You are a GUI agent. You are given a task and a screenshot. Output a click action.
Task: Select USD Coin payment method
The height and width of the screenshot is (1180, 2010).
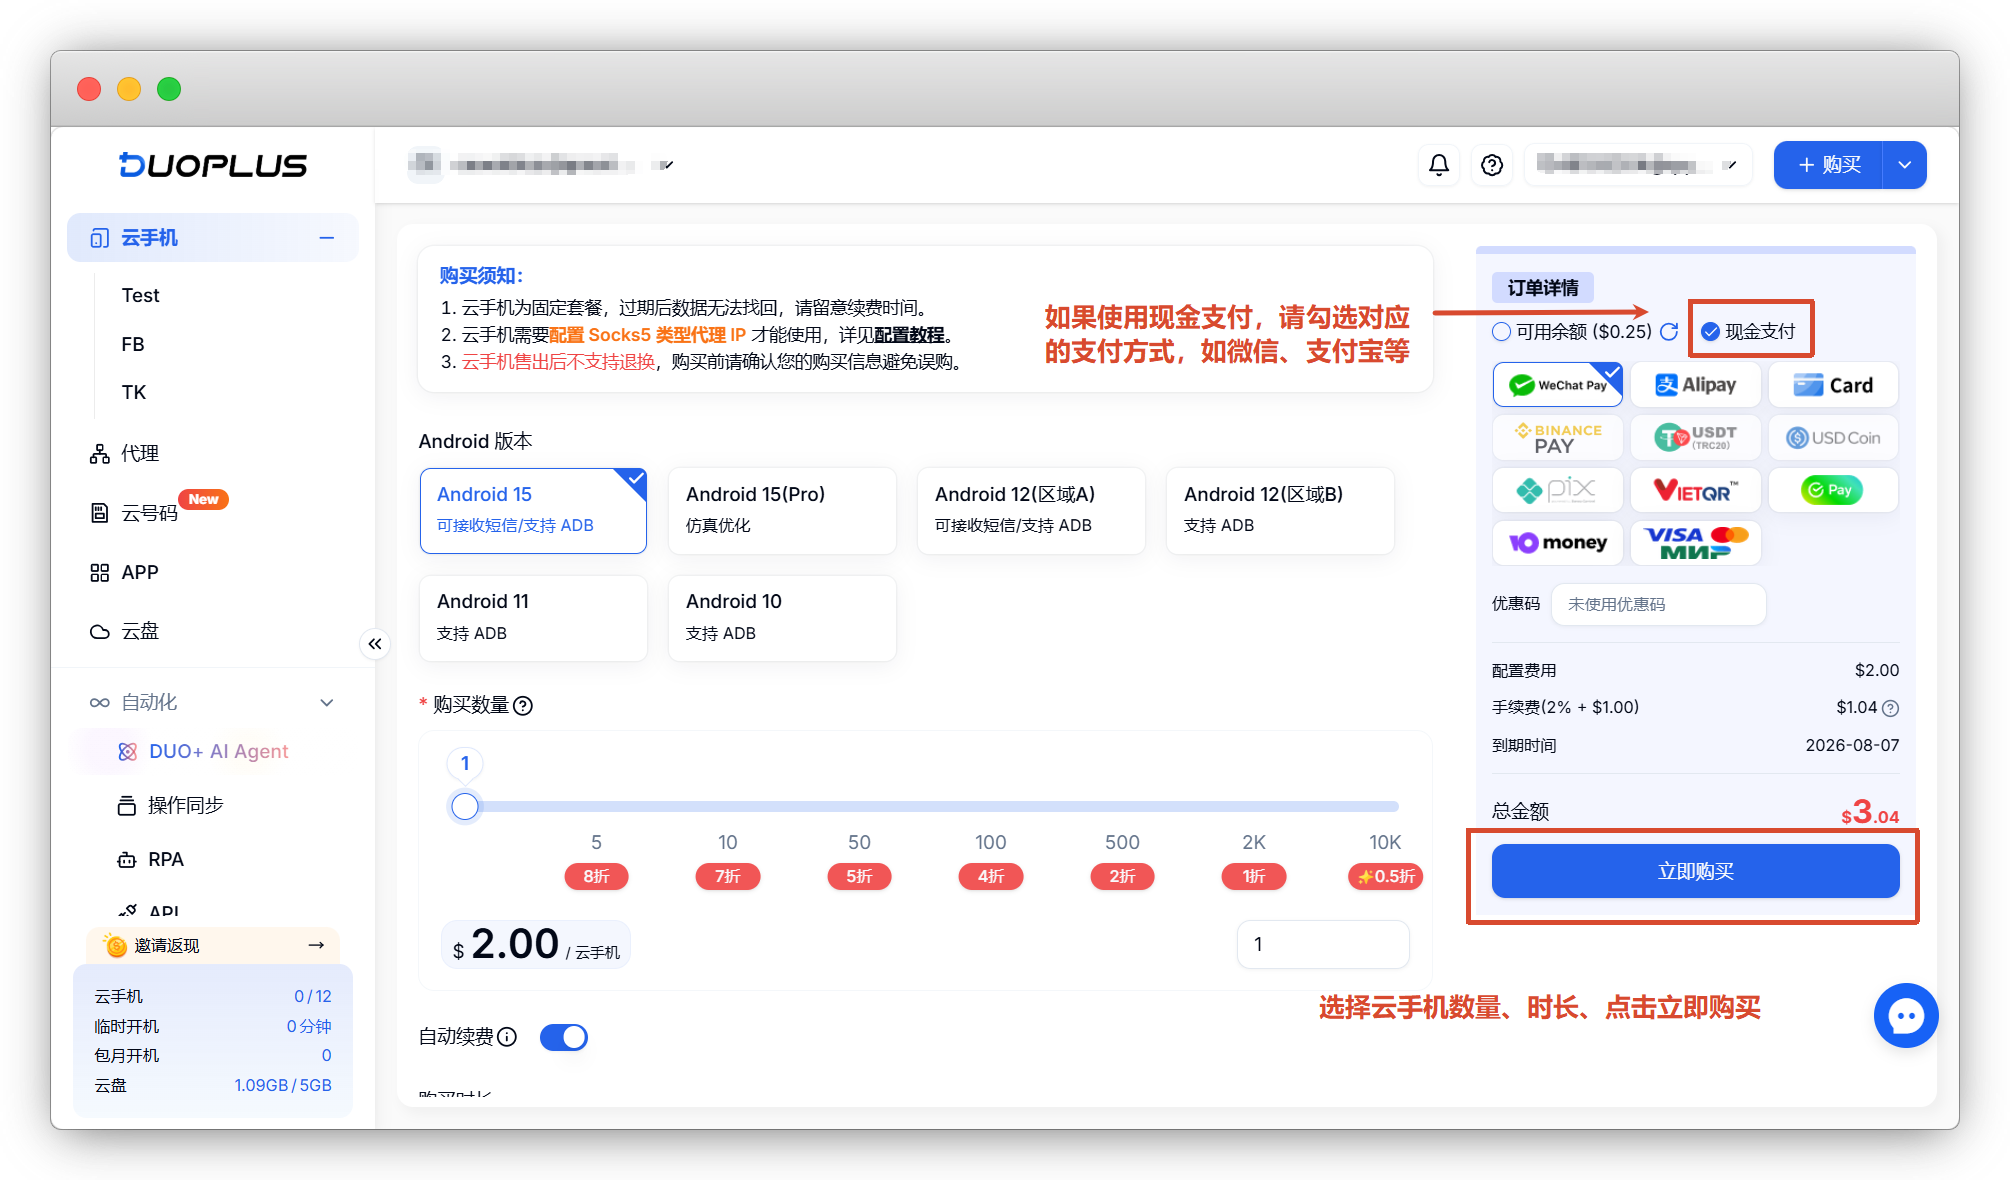click(x=1833, y=438)
